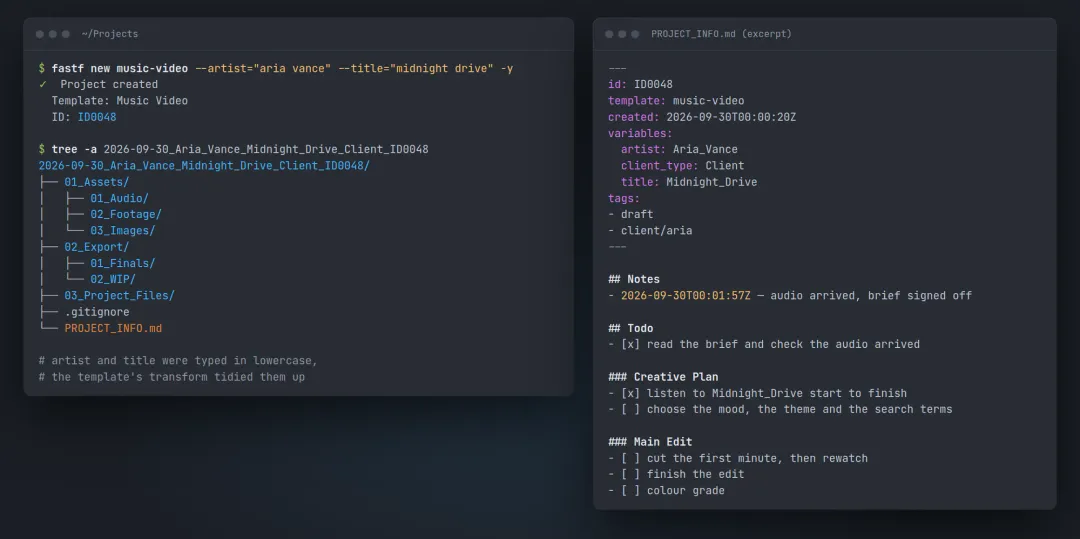Screen dimensions: 1080x539
Task: Click the 'draft' tag entry
Action: click(637, 214)
